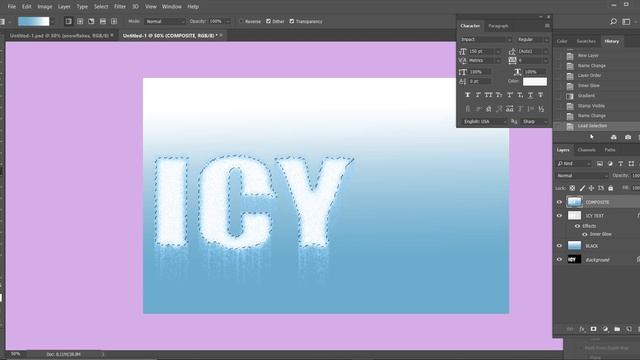Viewport: 640px width, 360px height.
Task: Apply Faux Bold in Character panel
Action: [468, 95]
